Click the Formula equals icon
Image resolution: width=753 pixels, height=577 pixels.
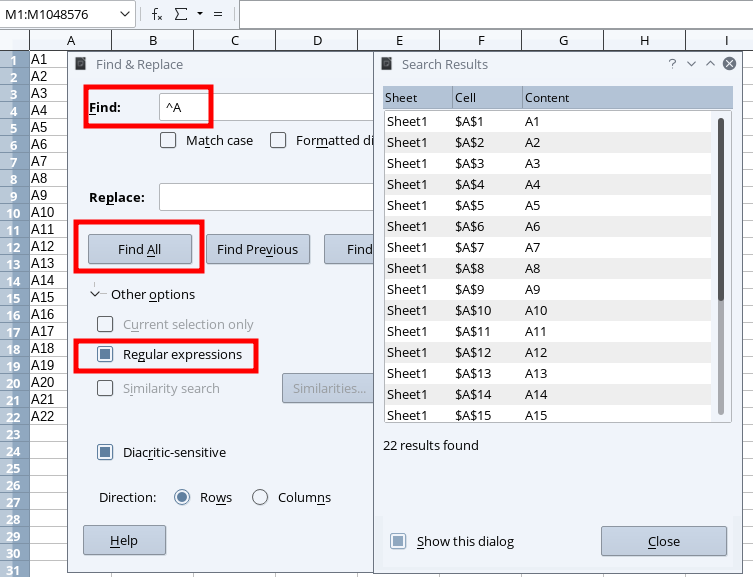(218, 14)
